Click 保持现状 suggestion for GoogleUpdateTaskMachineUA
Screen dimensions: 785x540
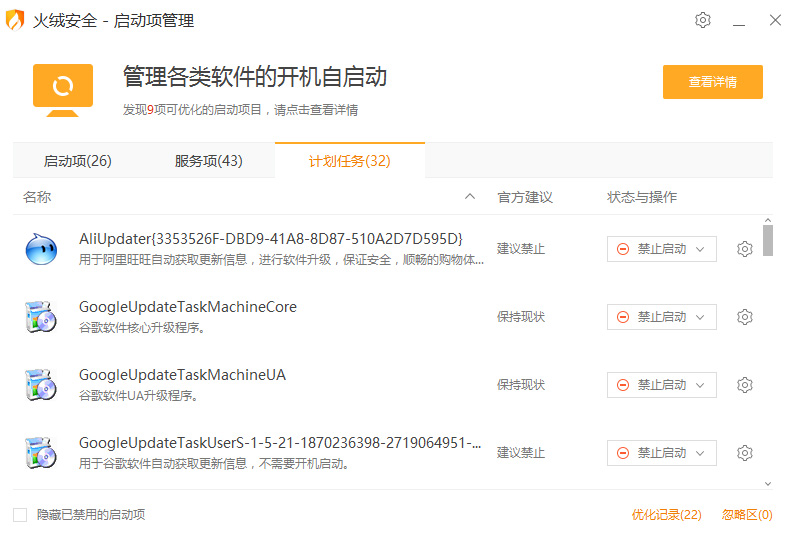[521, 385]
